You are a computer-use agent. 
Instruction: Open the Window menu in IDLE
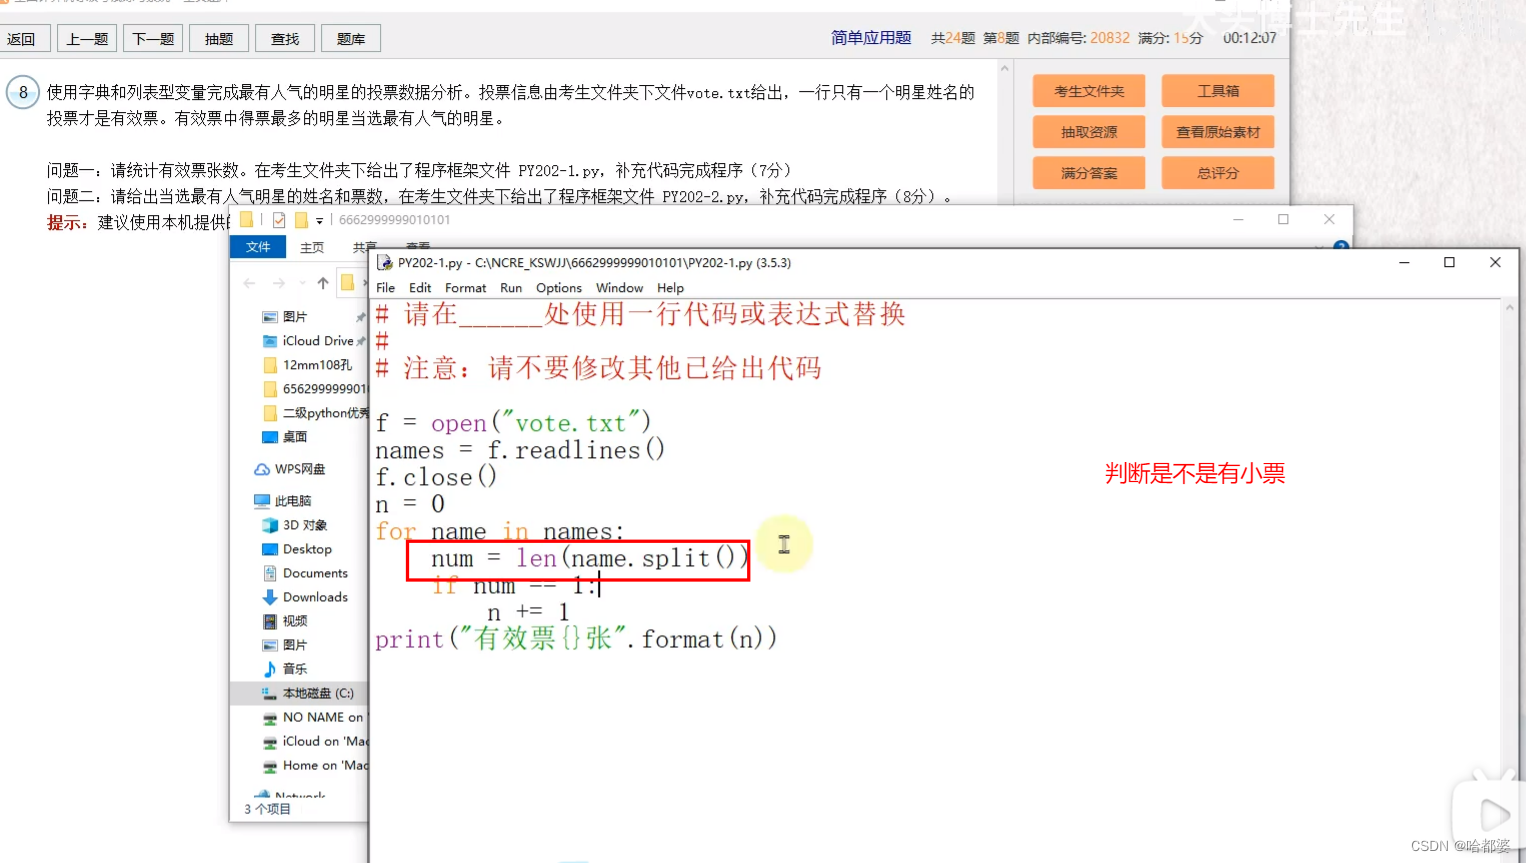coord(620,288)
